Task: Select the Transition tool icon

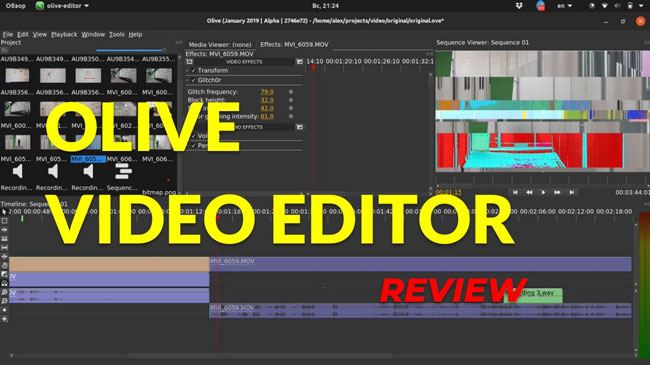Action: tap(5, 275)
